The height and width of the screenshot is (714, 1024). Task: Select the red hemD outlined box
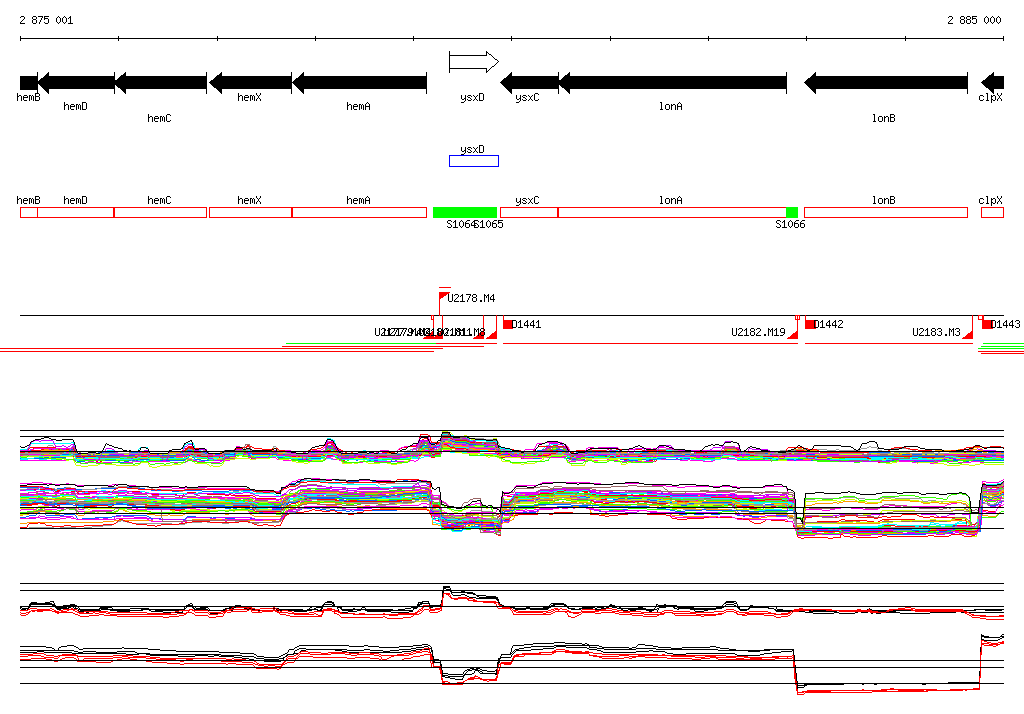click(76, 212)
